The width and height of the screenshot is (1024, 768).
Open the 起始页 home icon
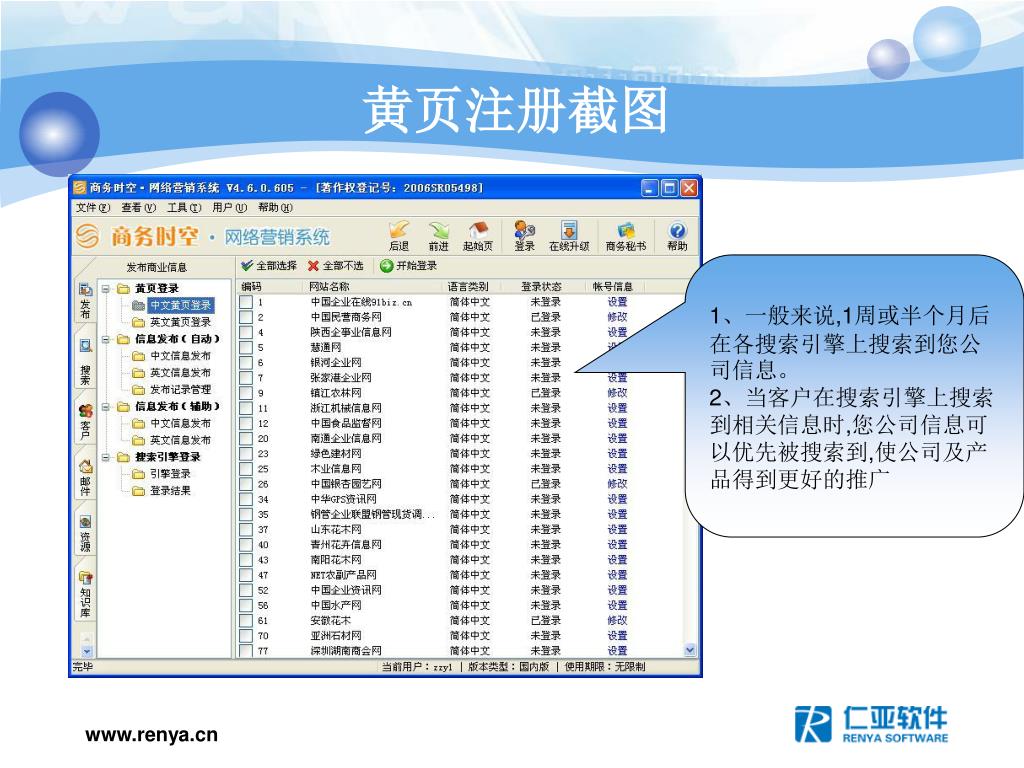[x=478, y=236]
